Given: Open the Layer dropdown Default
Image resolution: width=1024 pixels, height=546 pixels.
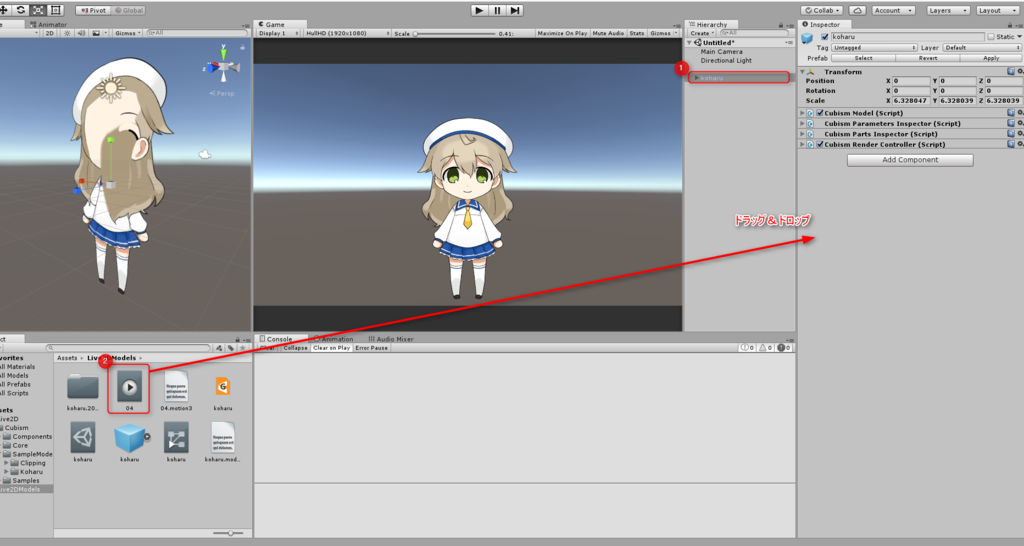Looking at the screenshot, I should pyautogui.click(x=982, y=48).
